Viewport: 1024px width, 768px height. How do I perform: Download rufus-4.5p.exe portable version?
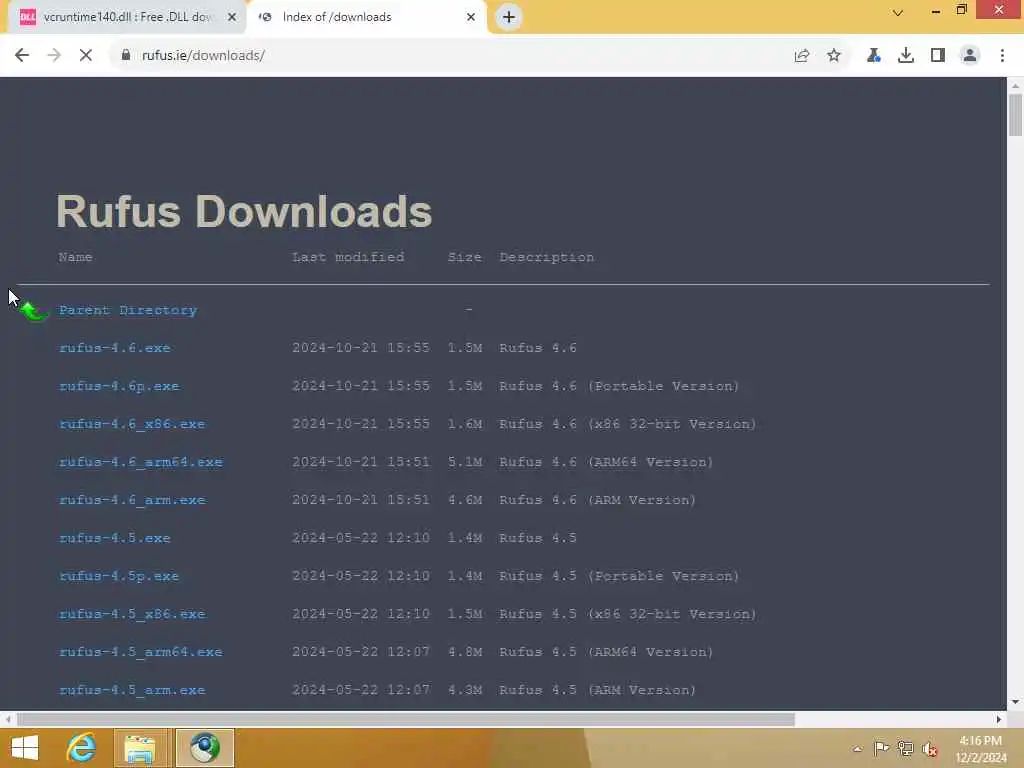(x=119, y=576)
